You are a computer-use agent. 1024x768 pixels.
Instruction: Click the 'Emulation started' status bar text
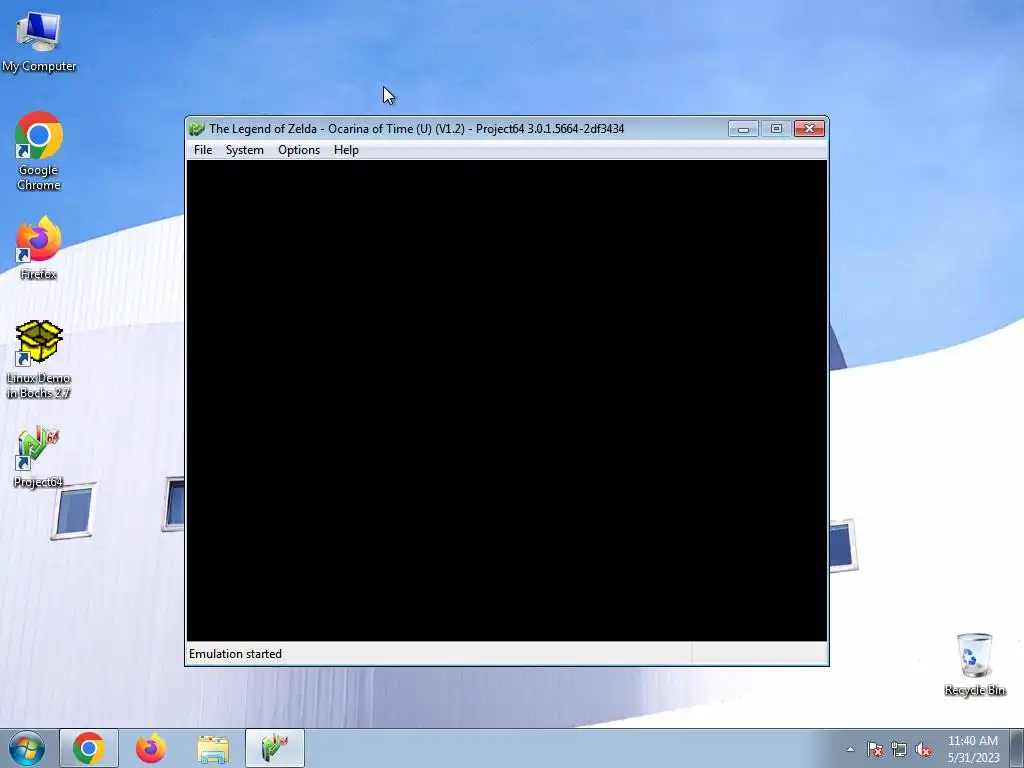pyautogui.click(x=235, y=654)
